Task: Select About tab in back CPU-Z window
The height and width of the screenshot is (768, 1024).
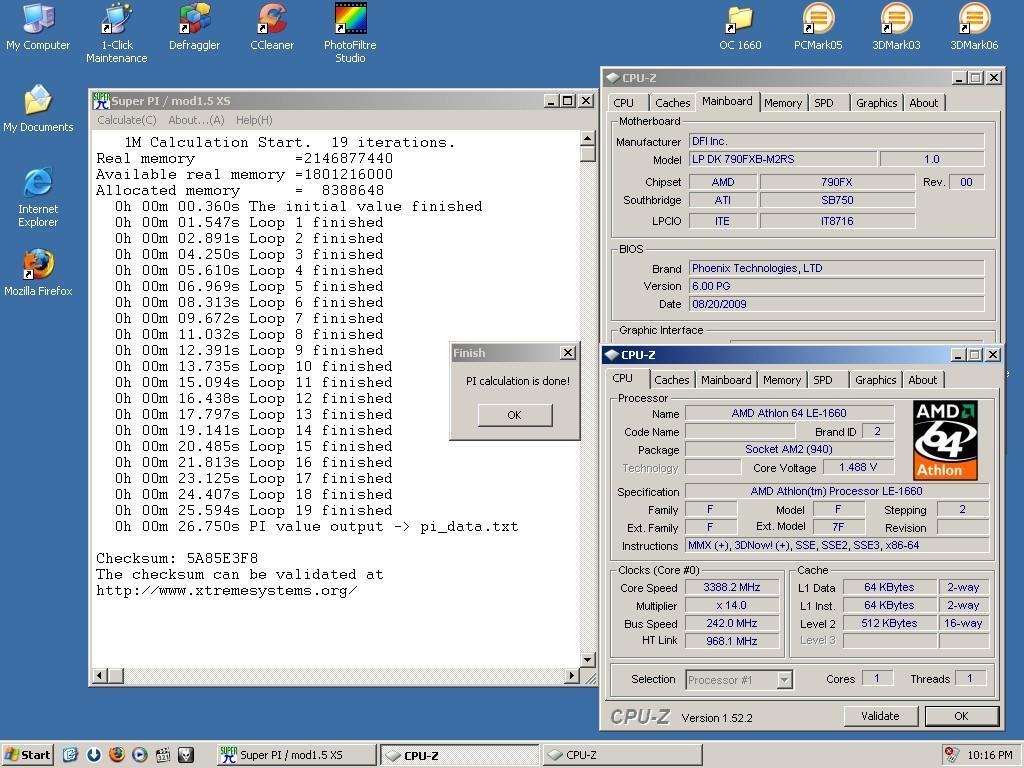Action: coord(924,103)
